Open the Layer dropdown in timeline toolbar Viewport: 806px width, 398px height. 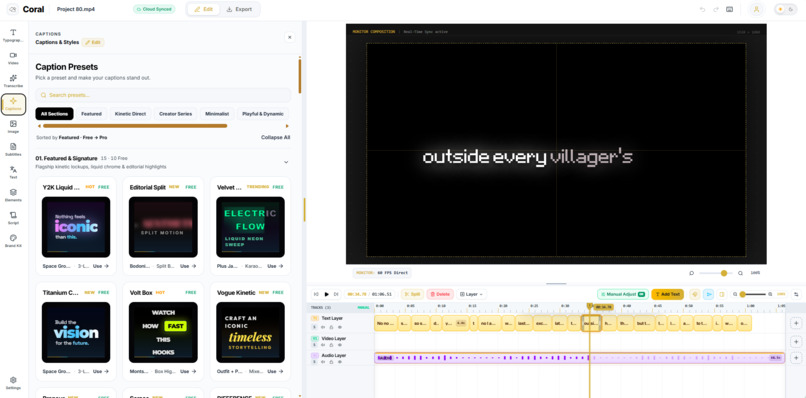point(471,294)
